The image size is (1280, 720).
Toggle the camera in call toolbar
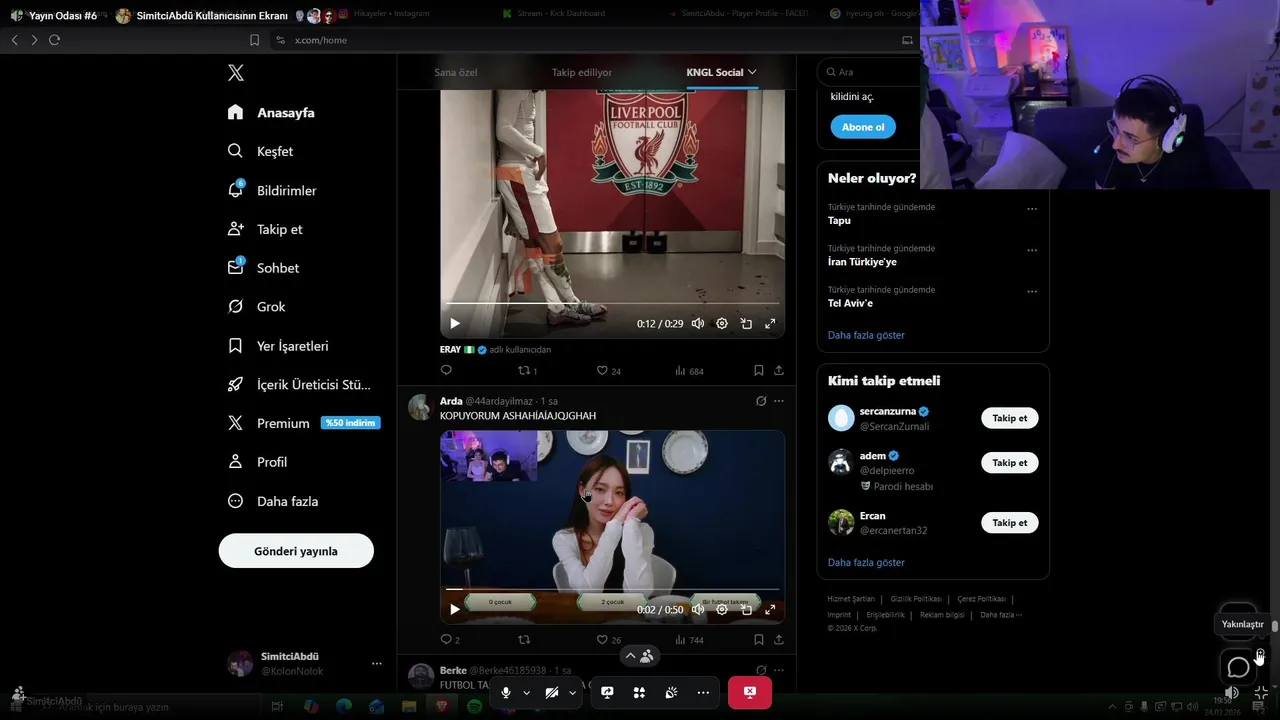(552, 692)
